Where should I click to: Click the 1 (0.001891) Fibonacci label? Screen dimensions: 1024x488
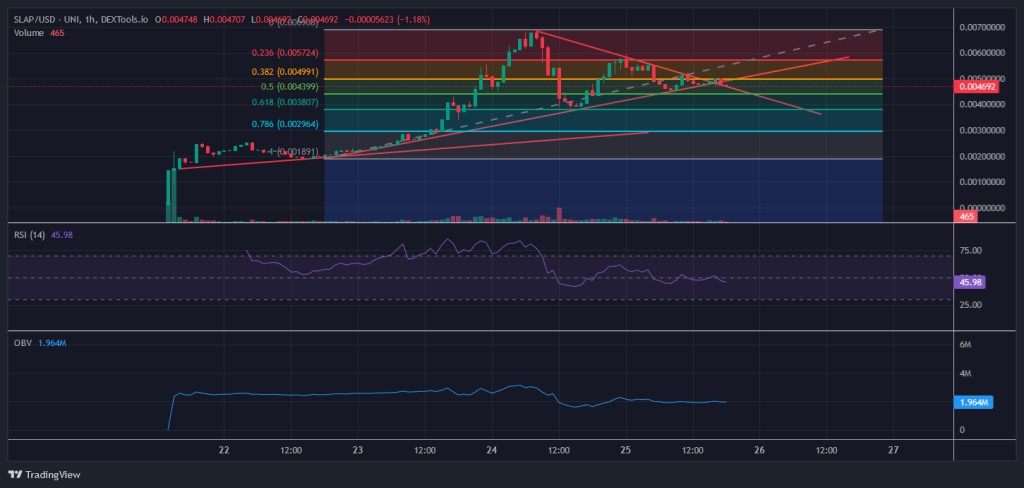(293, 152)
